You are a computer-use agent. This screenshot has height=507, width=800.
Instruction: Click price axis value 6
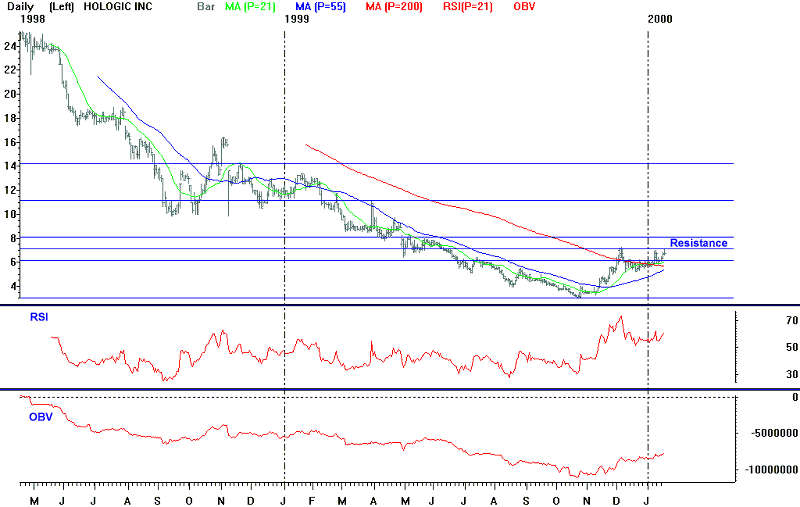tap(13, 262)
